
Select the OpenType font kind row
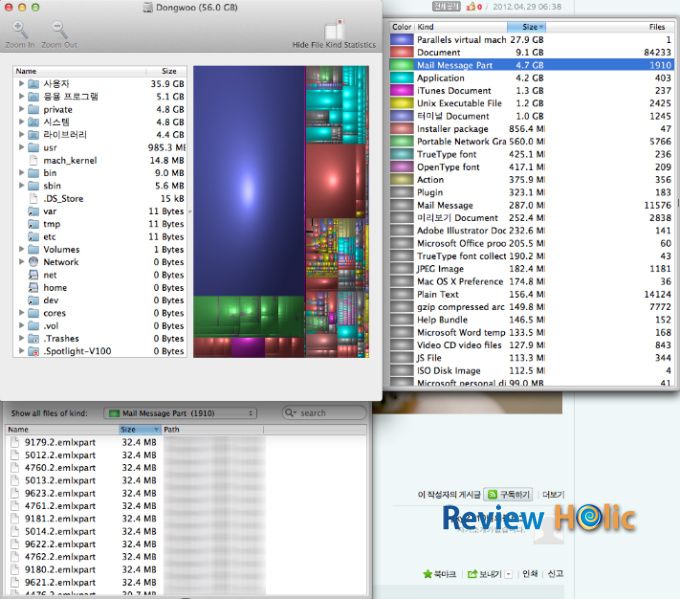532,167
